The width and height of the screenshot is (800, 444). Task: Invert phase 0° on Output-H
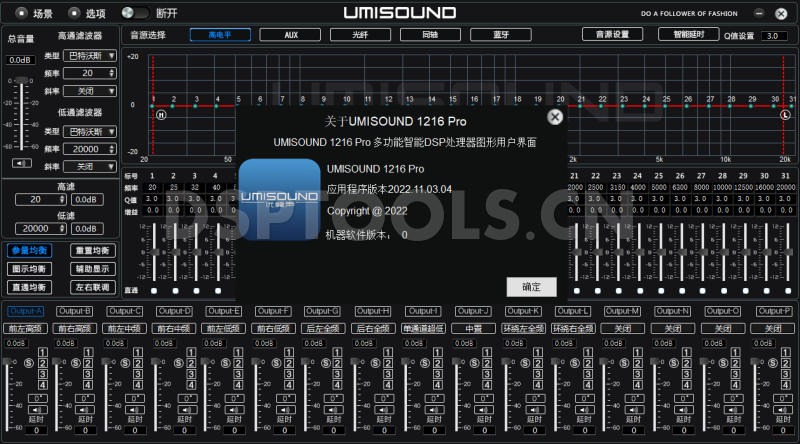385,399
